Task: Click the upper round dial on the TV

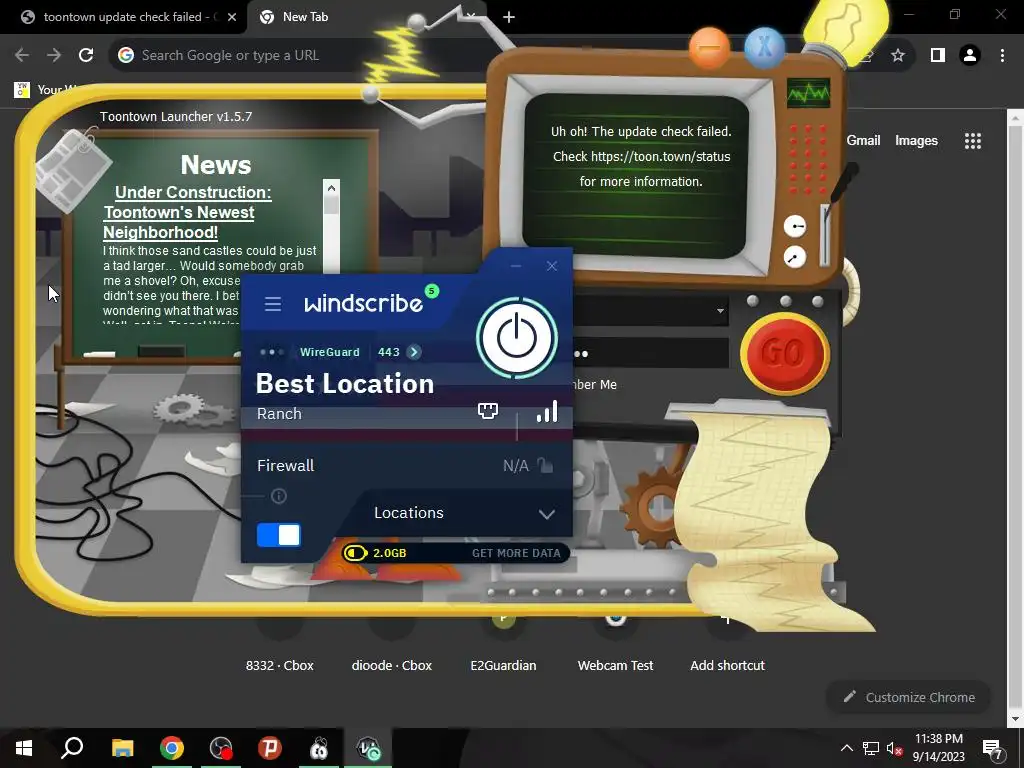Action: click(795, 227)
